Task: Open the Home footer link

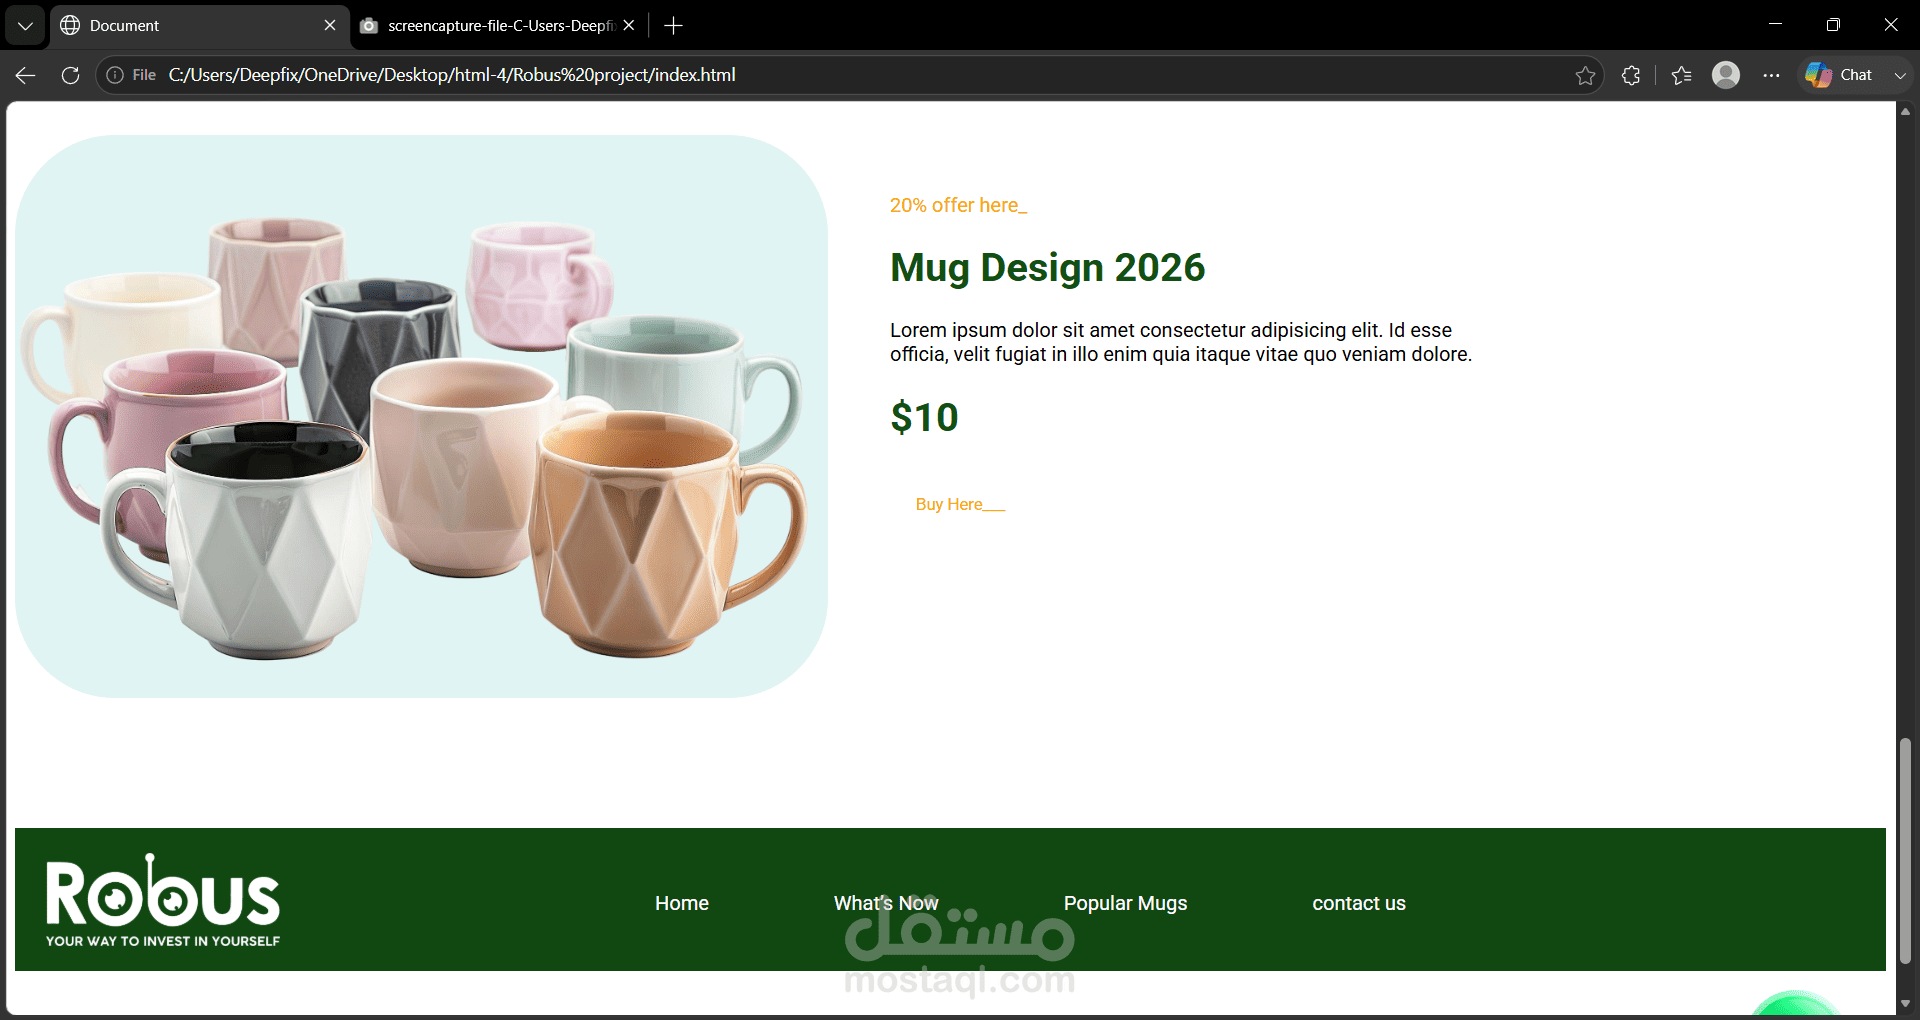Action: click(682, 903)
